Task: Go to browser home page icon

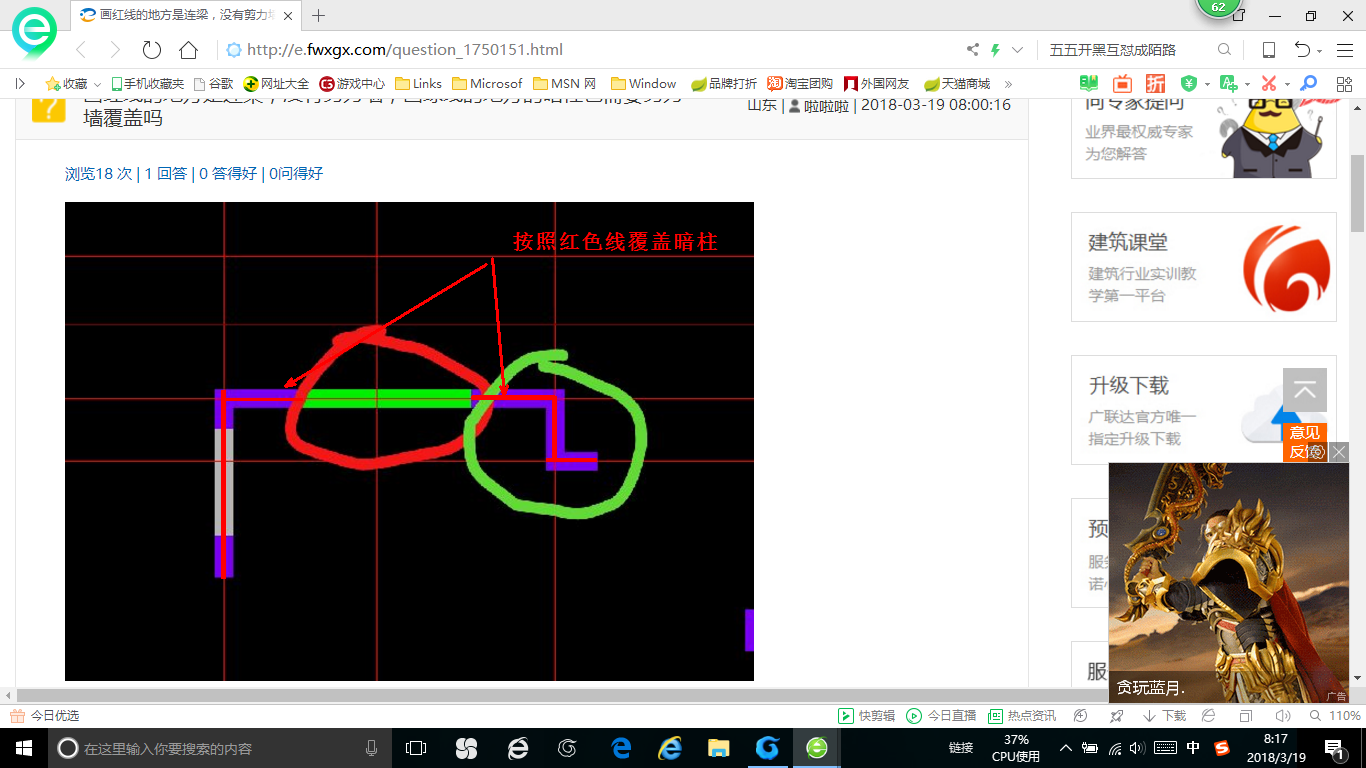Action: click(x=188, y=50)
